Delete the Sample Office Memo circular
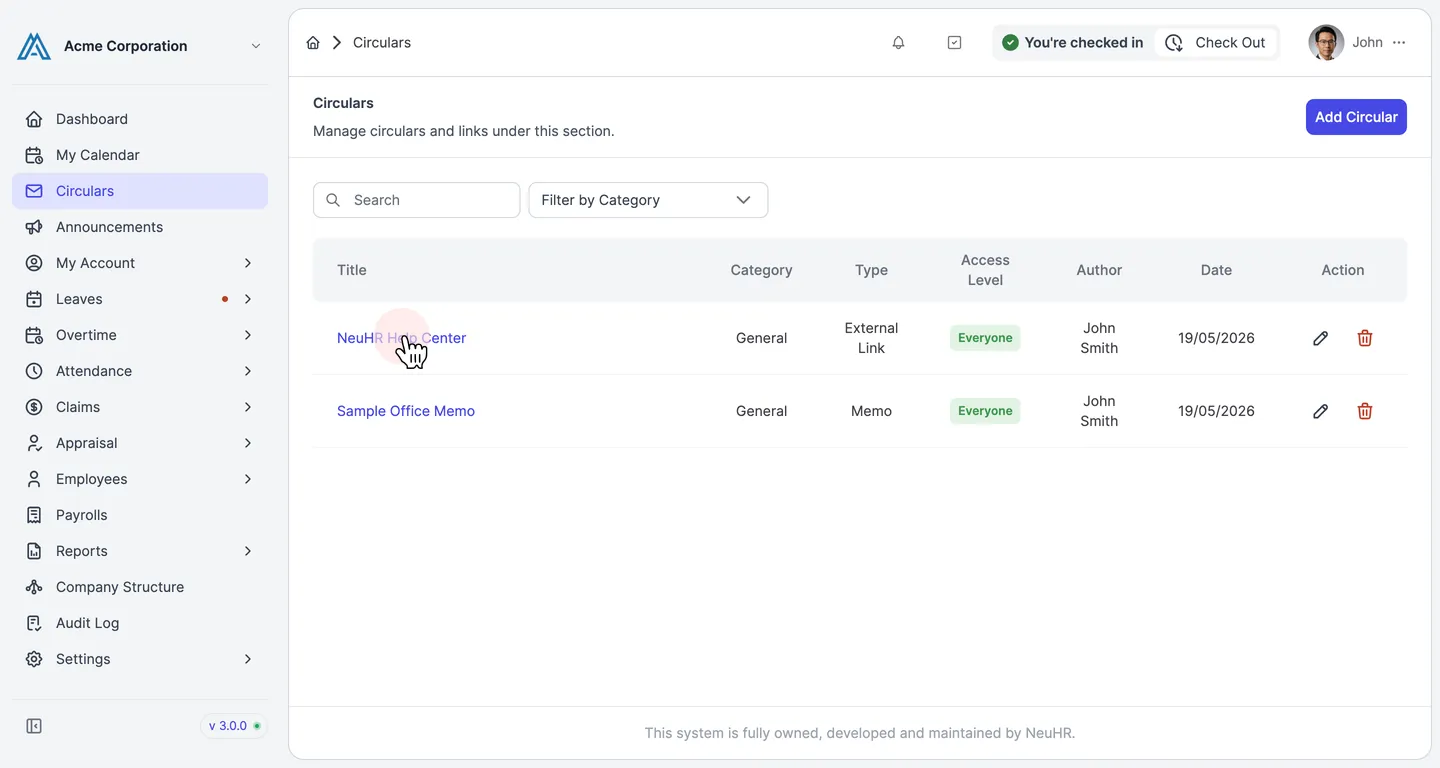1440x768 pixels. pos(1365,411)
